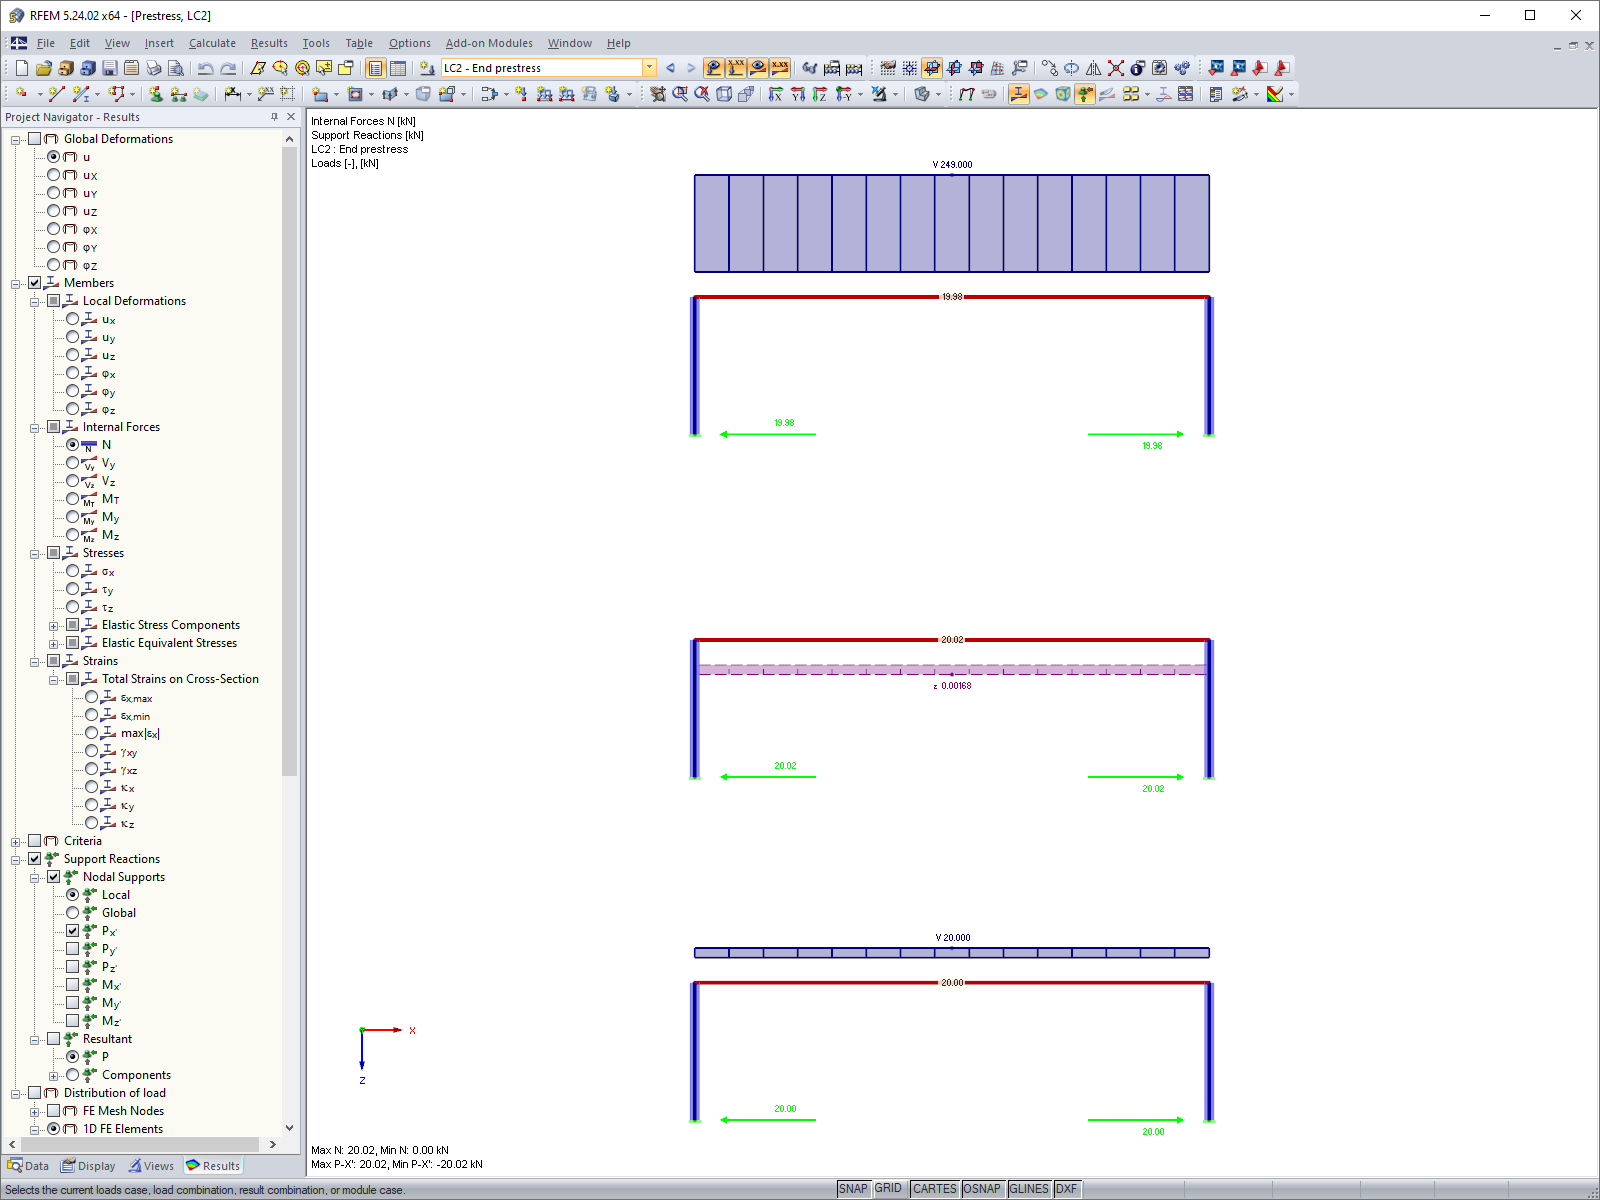
Task: Toggle the SNAP status bar button
Action: (853, 1189)
